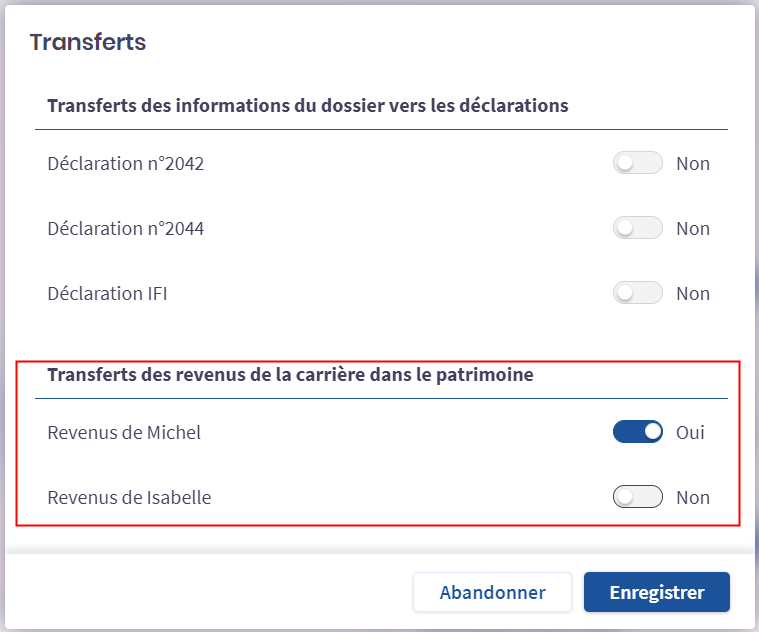Image resolution: width=759 pixels, height=632 pixels.
Task: Enable the Déclaration n°2042 toggle switch
Action: pos(637,164)
